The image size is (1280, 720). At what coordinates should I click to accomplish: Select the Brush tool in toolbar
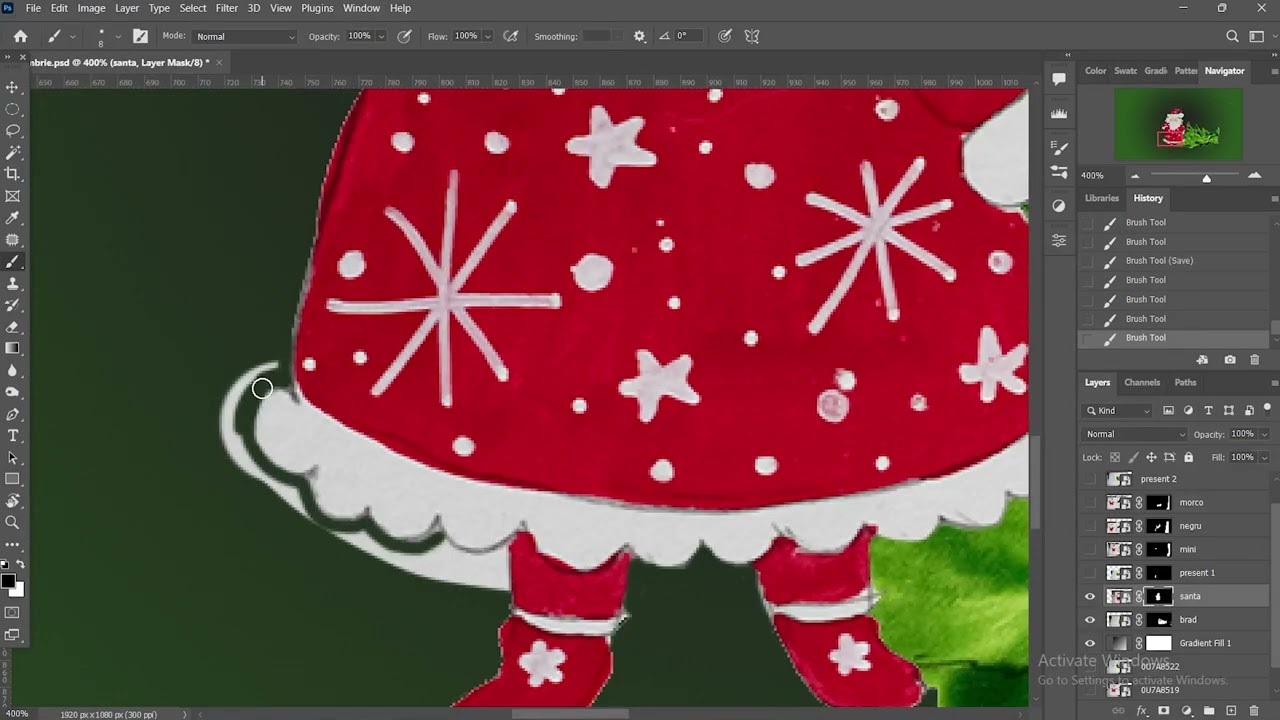click(13, 262)
